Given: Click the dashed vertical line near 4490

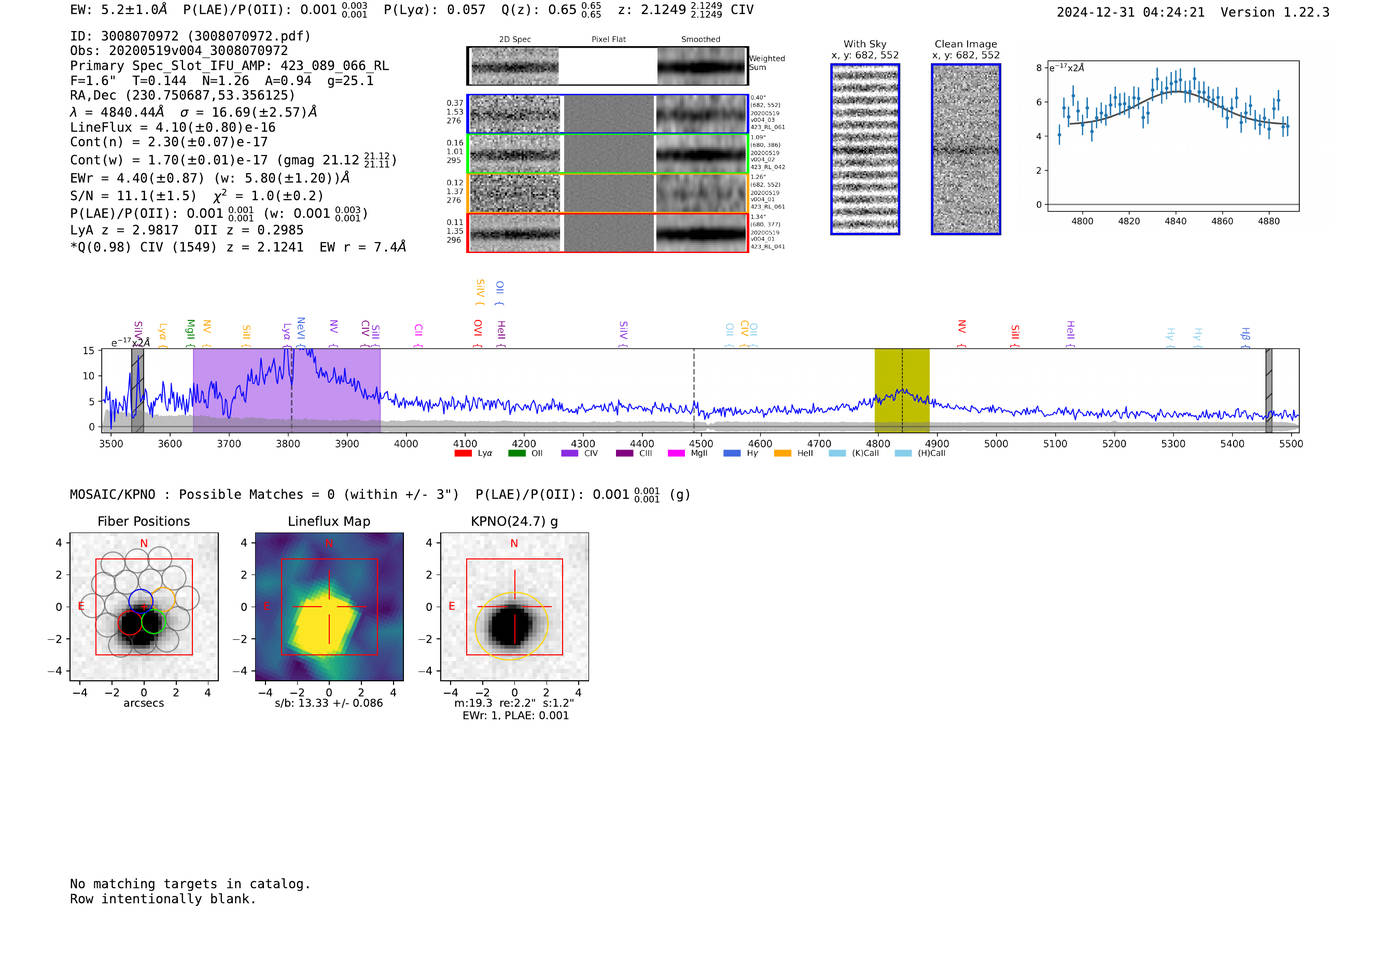Looking at the screenshot, I should 694,391.
